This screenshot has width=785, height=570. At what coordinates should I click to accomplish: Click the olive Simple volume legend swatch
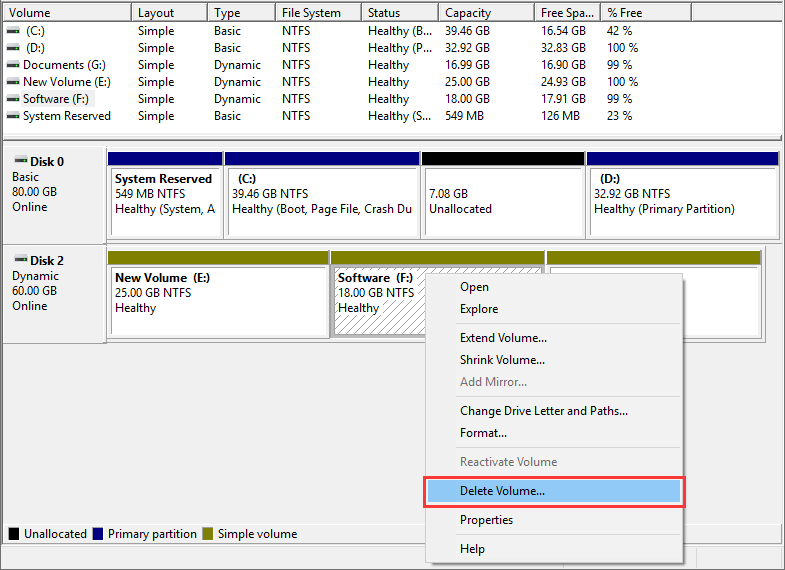pyautogui.click(x=208, y=534)
